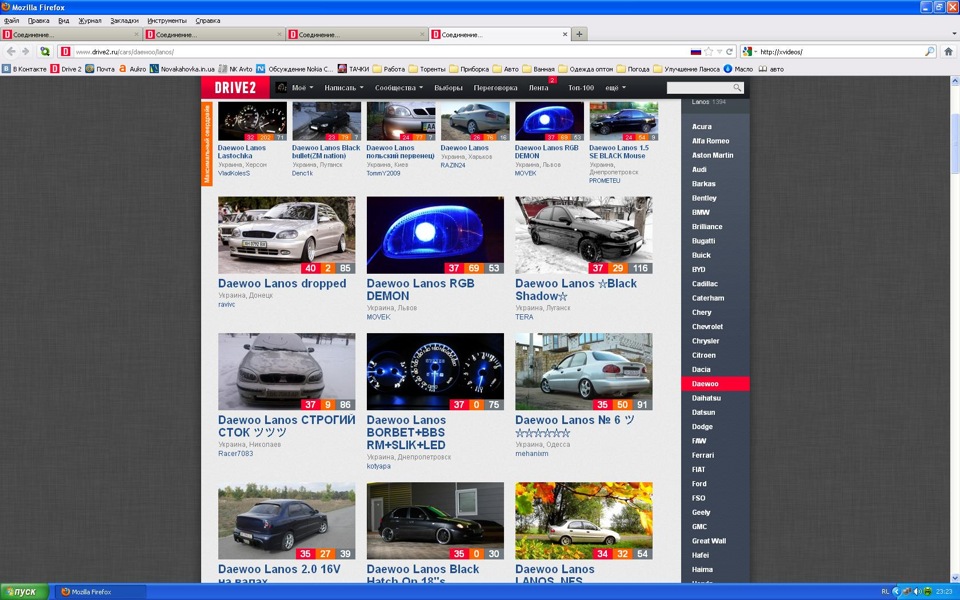Screen dimensions: 960x600
Task: Open the Работа bookmarks folder
Action: 389,69
